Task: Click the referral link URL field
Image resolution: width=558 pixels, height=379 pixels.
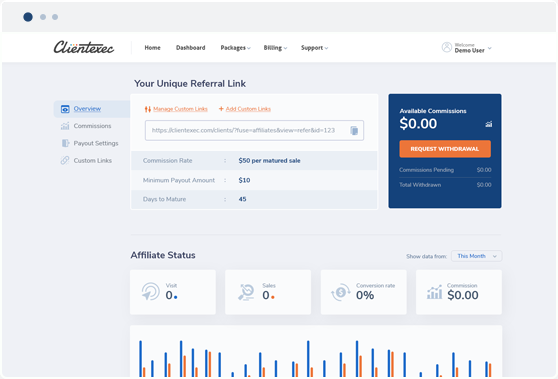Action: tap(254, 130)
